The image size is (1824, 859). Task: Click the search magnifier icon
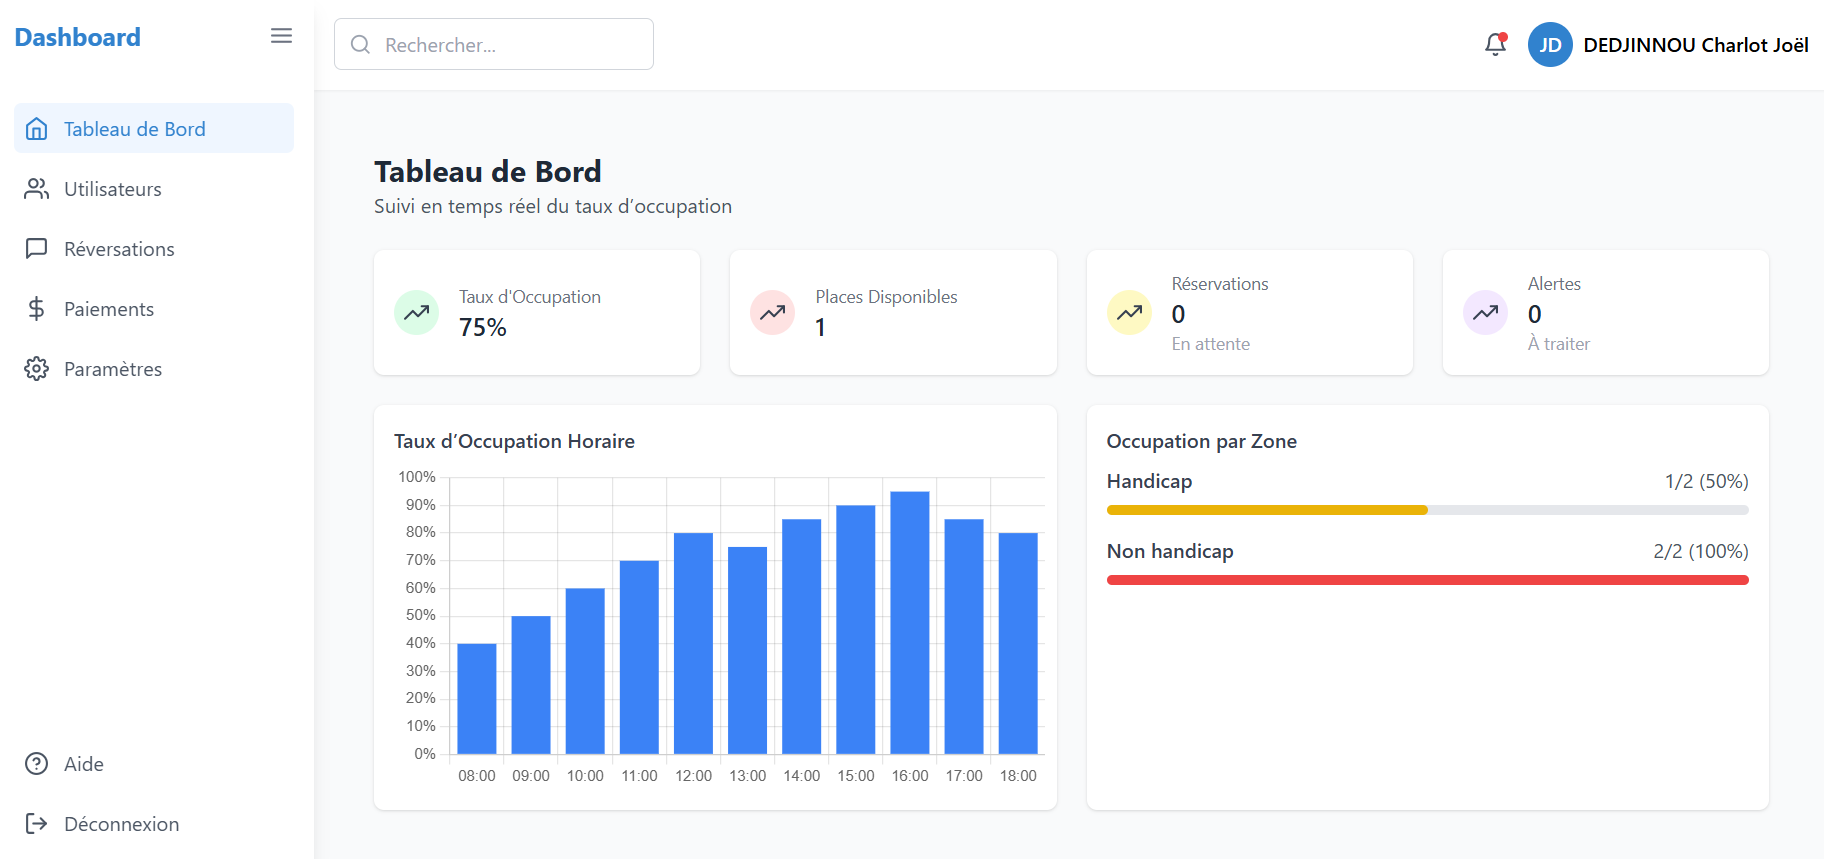[x=360, y=44]
